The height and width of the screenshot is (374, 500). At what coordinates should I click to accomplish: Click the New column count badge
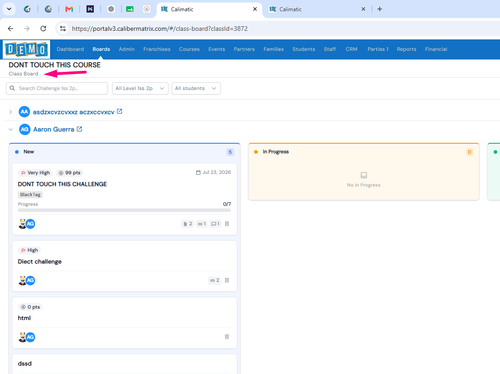(x=230, y=152)
